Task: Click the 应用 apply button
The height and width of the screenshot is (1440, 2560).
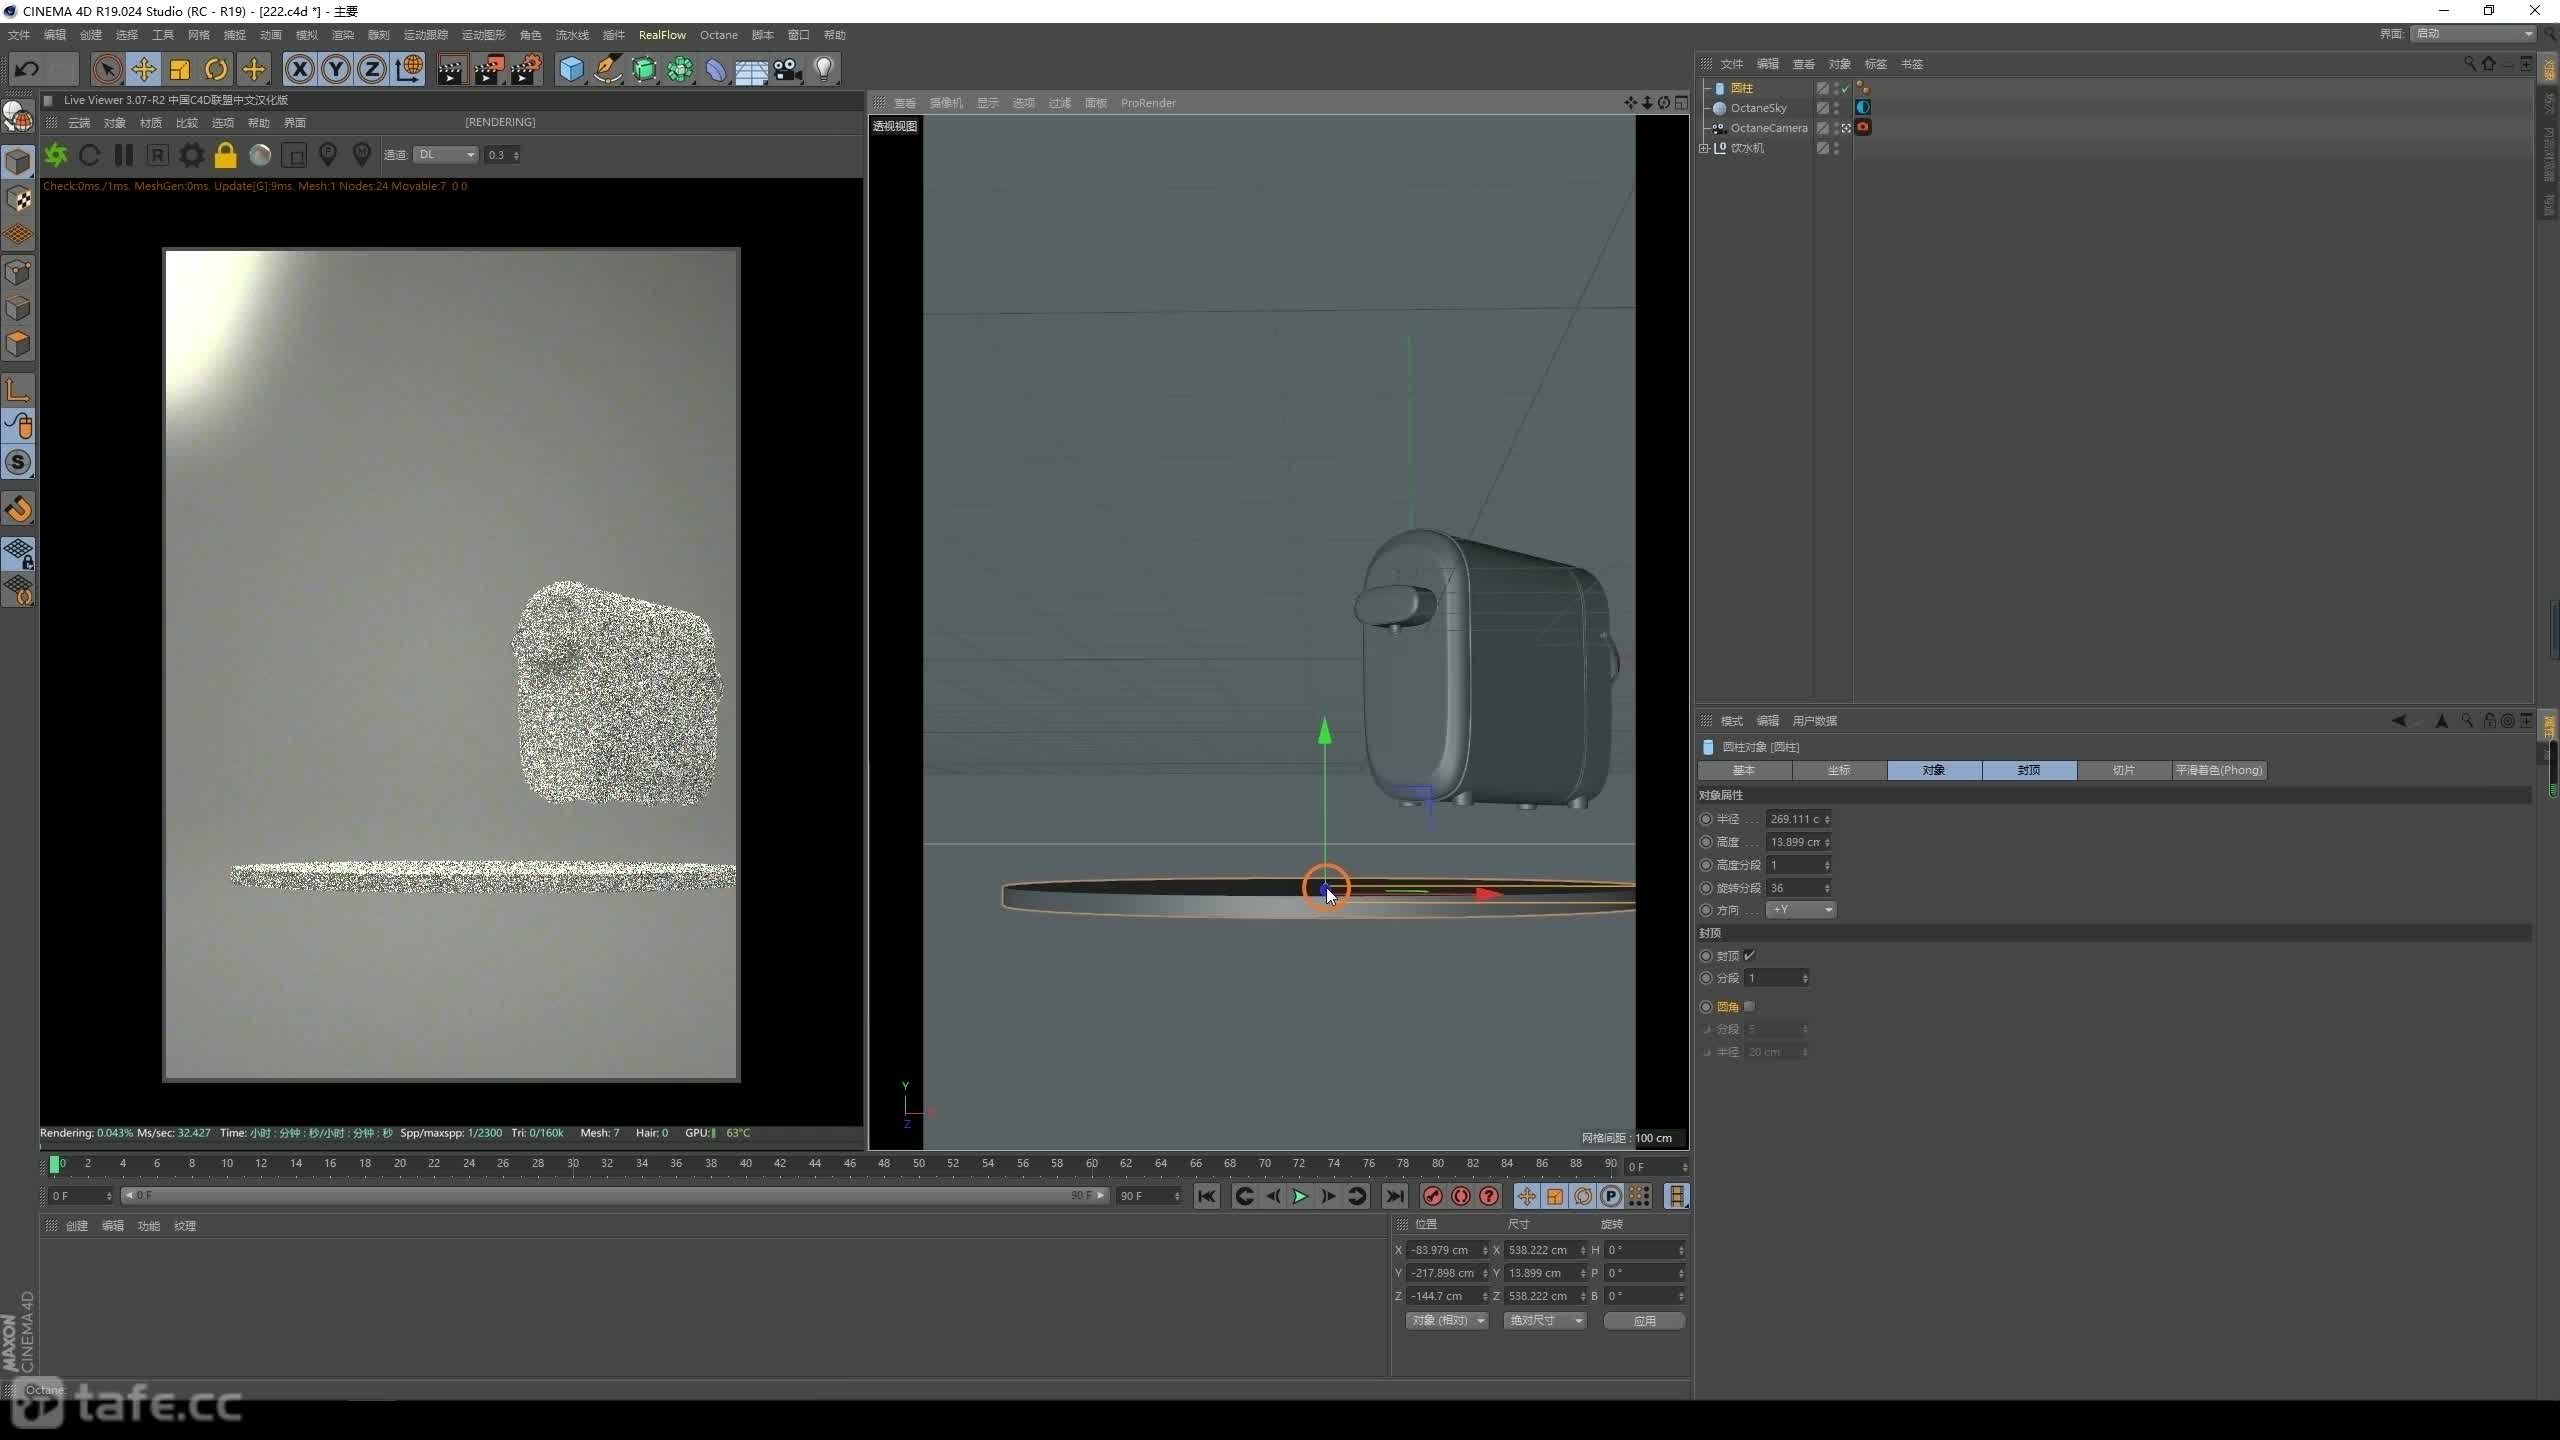Action: click(1645, 1321)
